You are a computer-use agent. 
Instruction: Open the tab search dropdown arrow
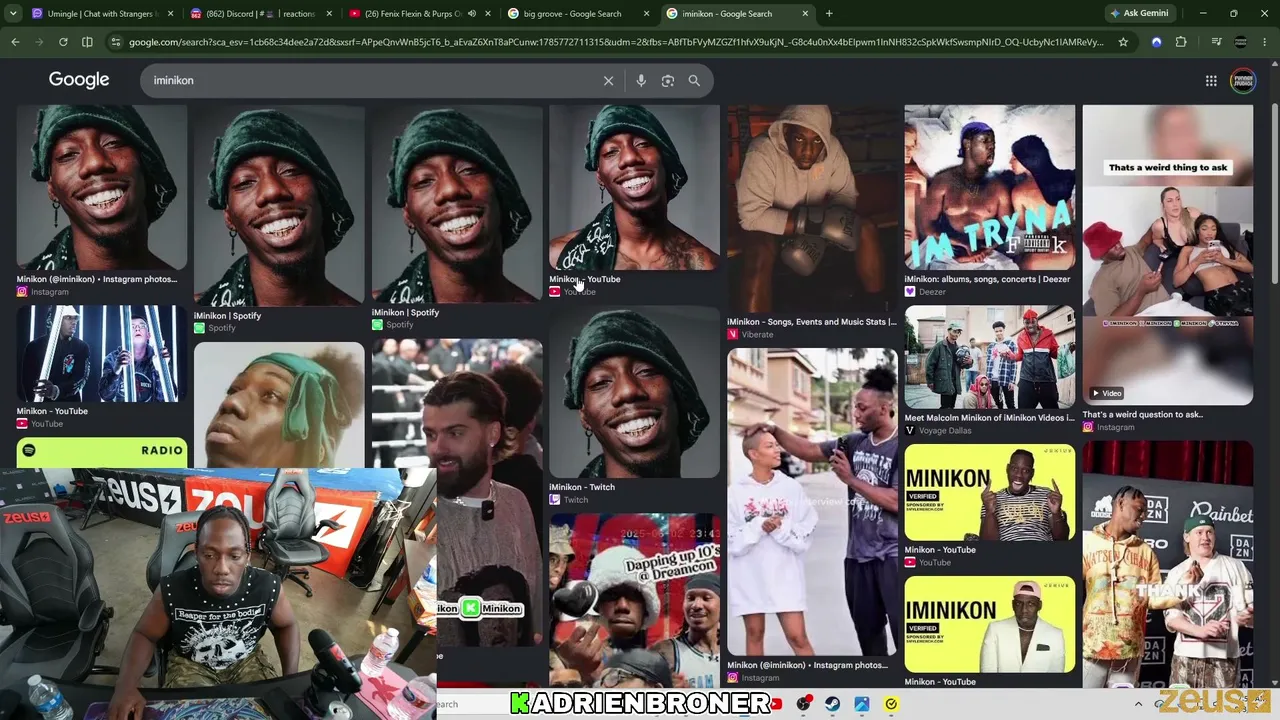[x=13, y=14]
